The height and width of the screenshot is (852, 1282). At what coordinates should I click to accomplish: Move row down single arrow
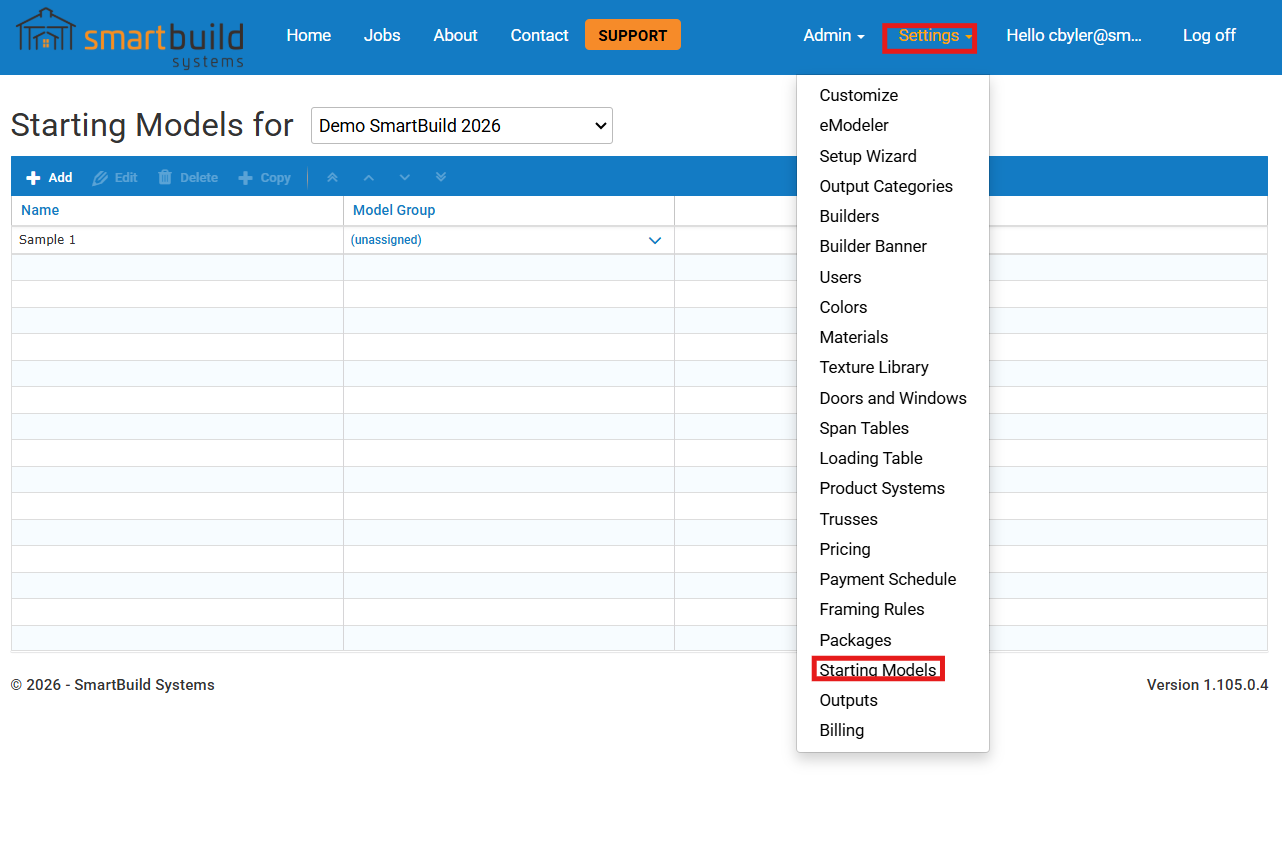[x=405, y=177]
